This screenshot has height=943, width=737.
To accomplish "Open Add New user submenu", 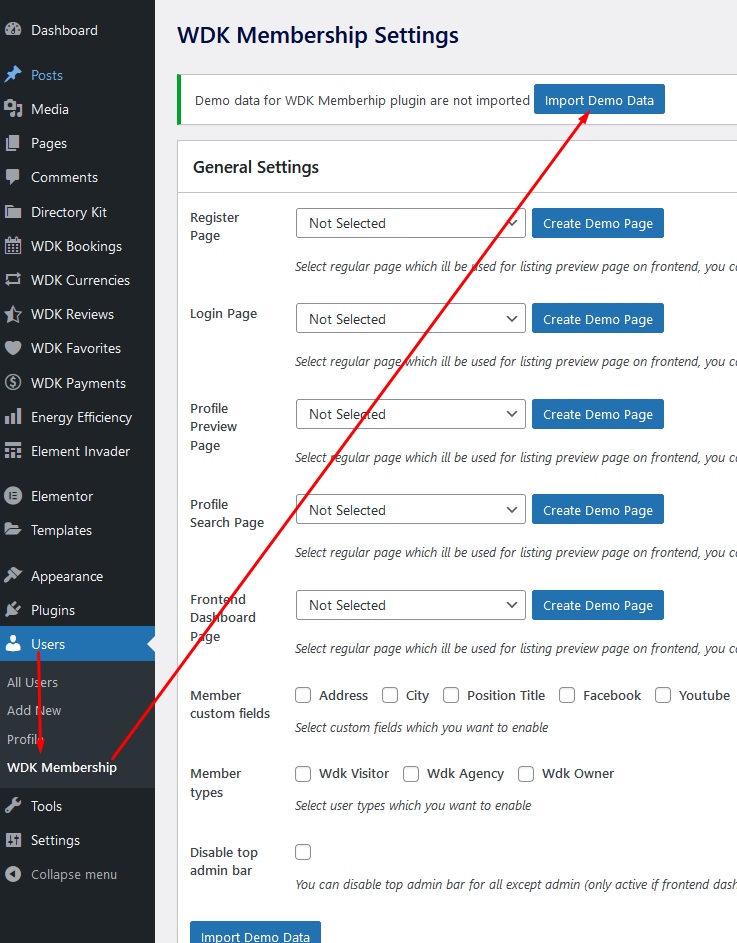I will (34, 710).
